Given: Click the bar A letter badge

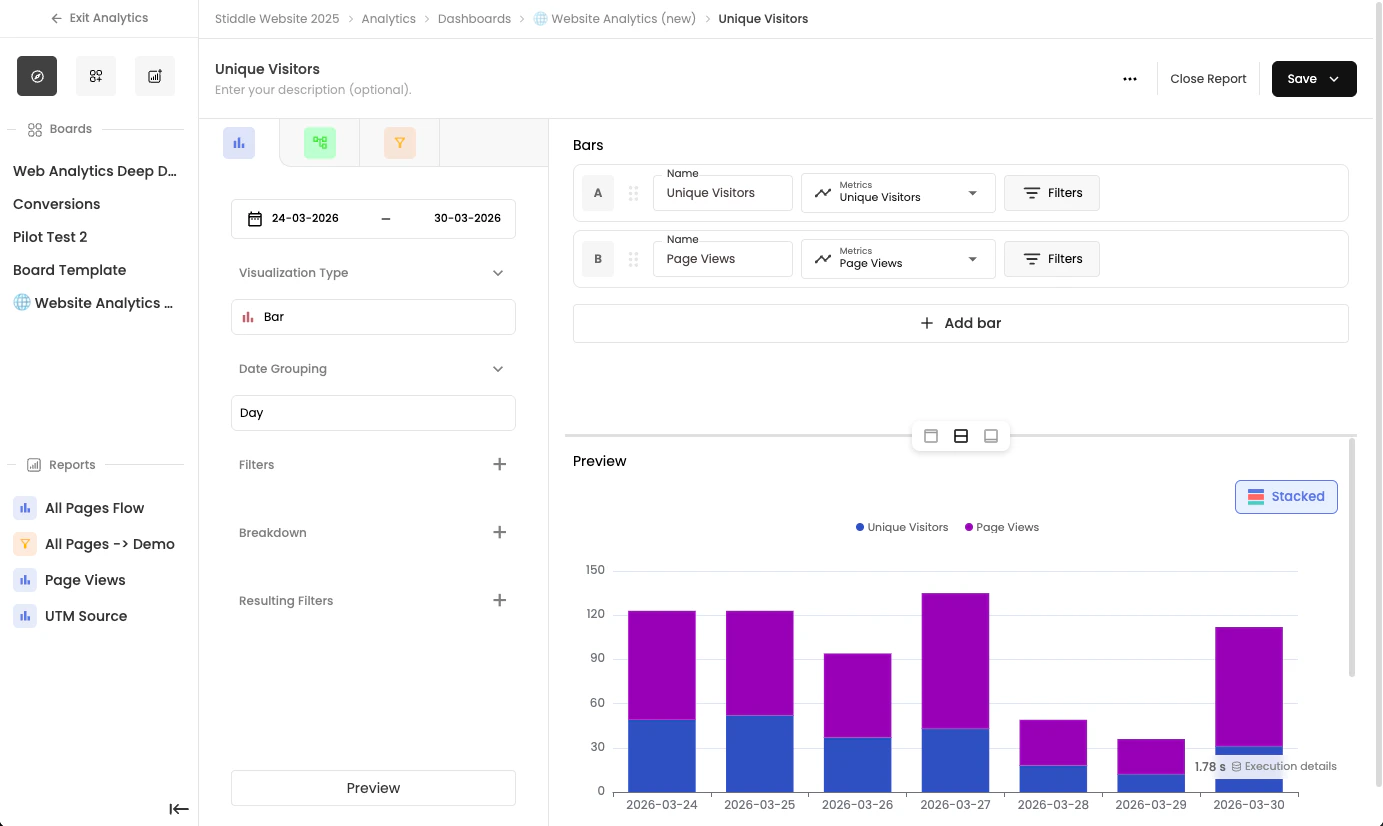Looking at the screenshot, I should 598,193.
